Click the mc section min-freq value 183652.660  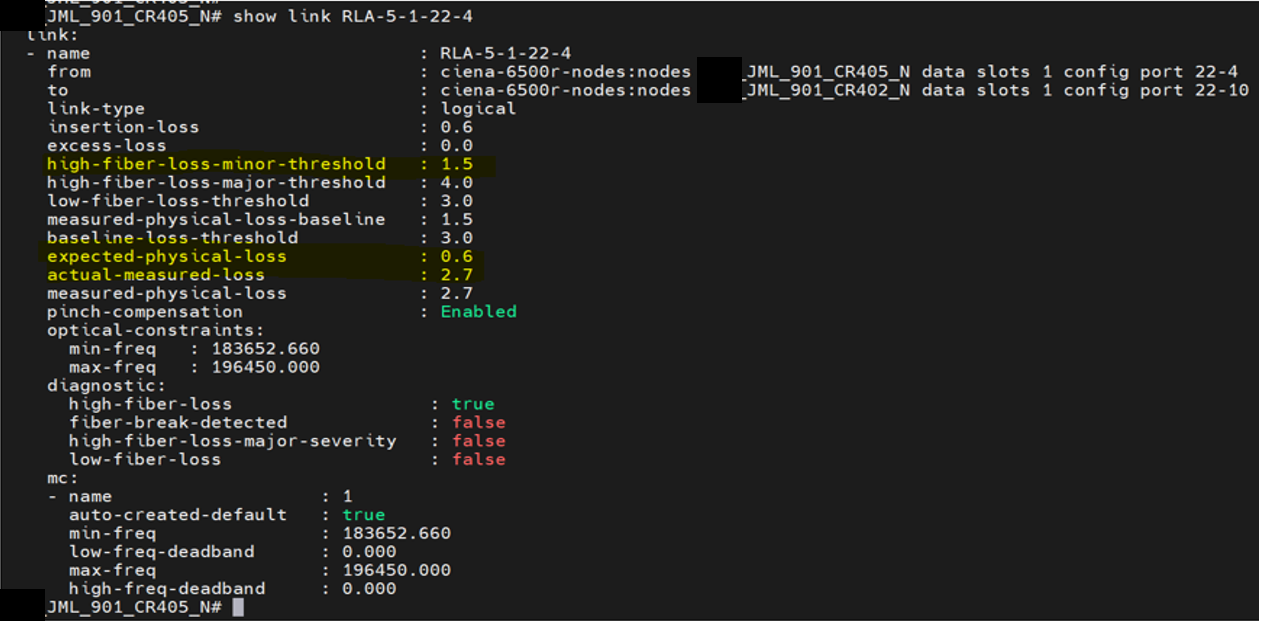[397, 533]
